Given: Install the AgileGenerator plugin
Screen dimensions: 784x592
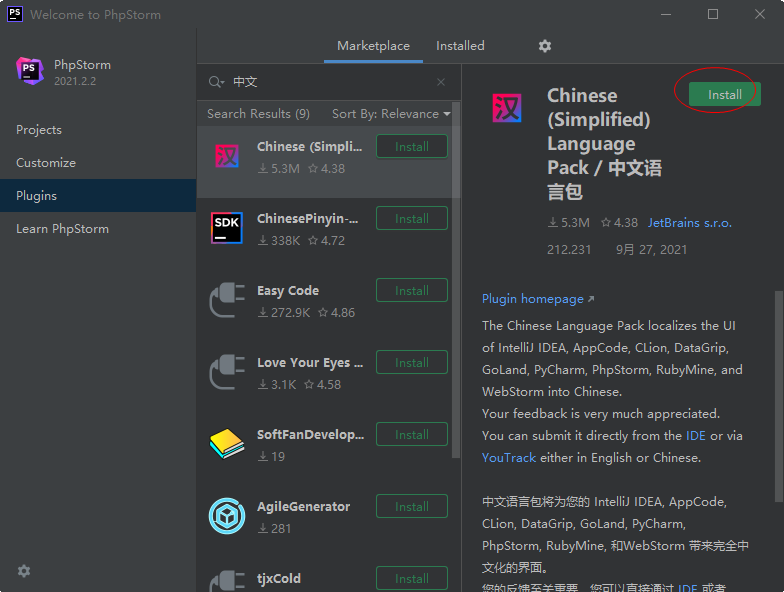Looking at the screenshot, I should (412, 506).
